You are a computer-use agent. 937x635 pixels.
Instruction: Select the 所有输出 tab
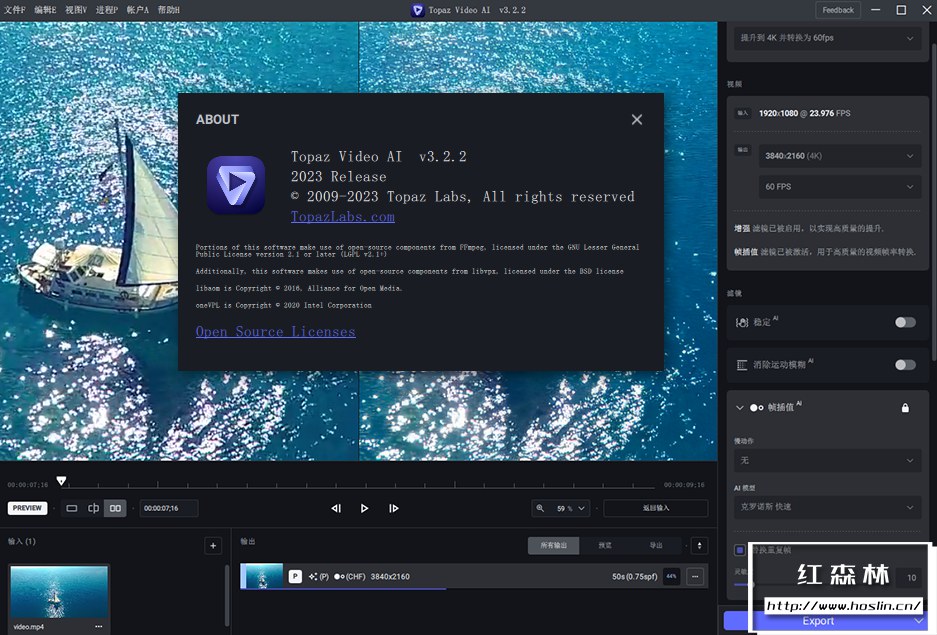coord(553,545)
